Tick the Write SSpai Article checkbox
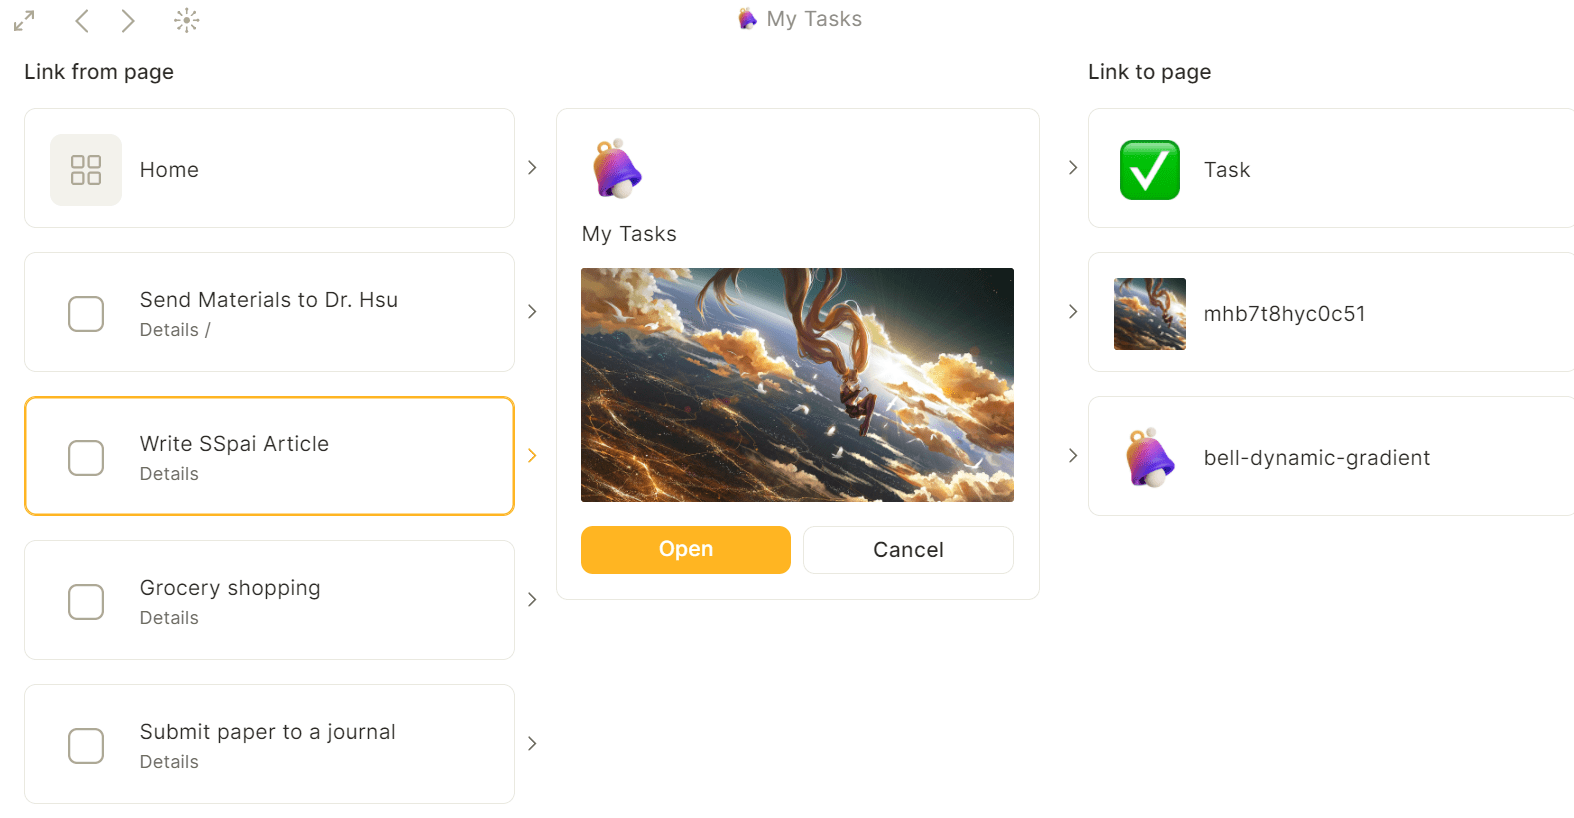Viewport: 1574px width, 818px height. tap(86, 458)
